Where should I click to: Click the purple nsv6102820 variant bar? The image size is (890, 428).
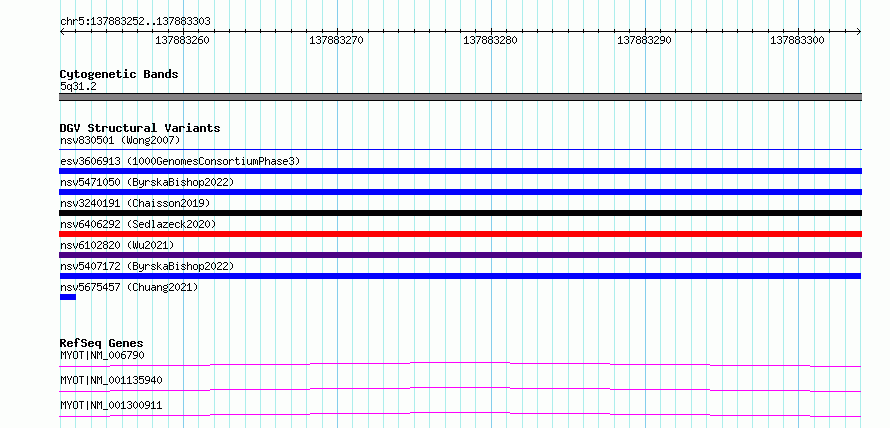461,255
